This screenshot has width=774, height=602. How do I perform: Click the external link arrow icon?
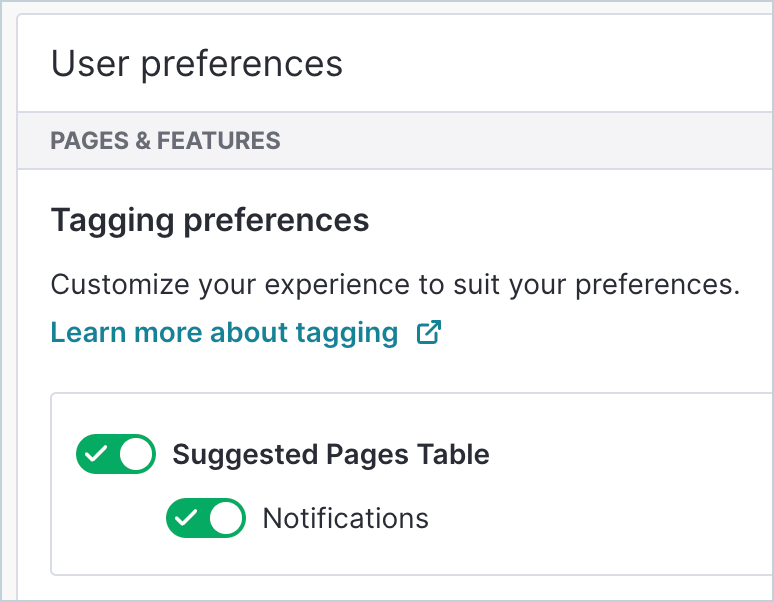click(x=429, y=332)
